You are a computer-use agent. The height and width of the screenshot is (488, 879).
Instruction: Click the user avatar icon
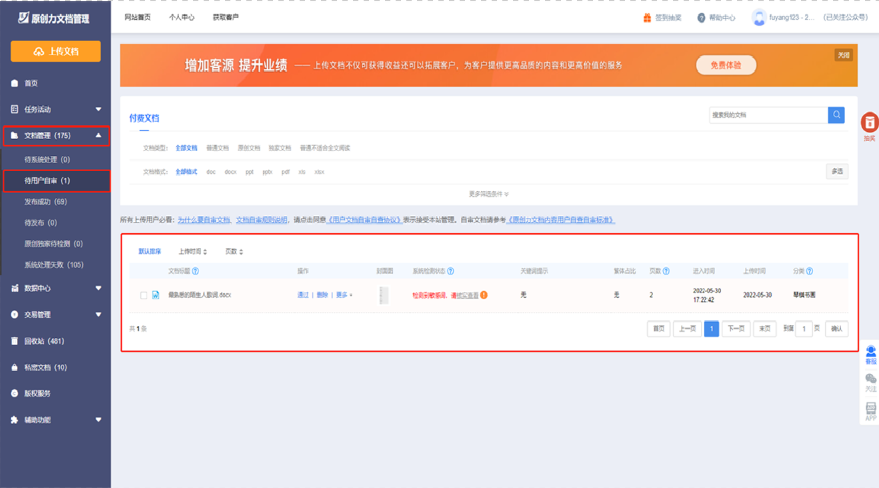click(x=759, y=18)
